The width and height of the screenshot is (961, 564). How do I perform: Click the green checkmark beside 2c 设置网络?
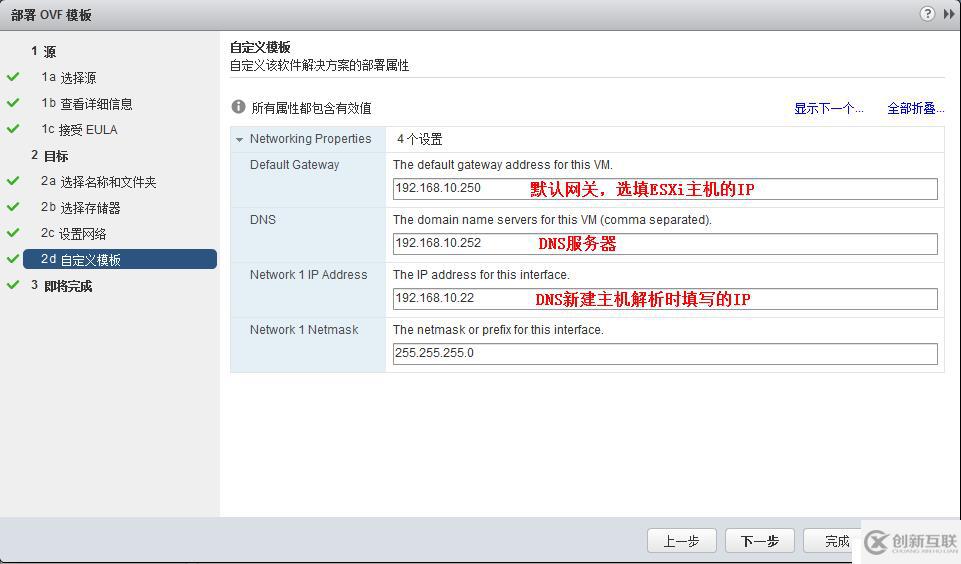pos(13,233)
